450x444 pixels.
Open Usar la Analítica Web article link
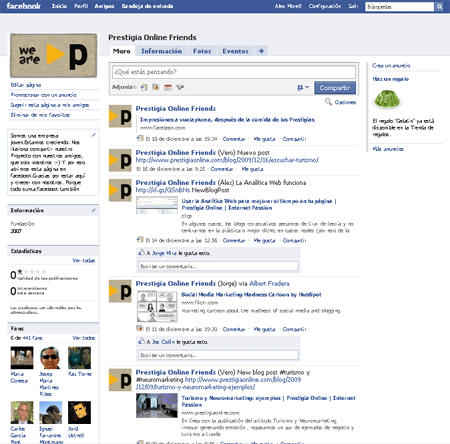[x=259, y=204]
